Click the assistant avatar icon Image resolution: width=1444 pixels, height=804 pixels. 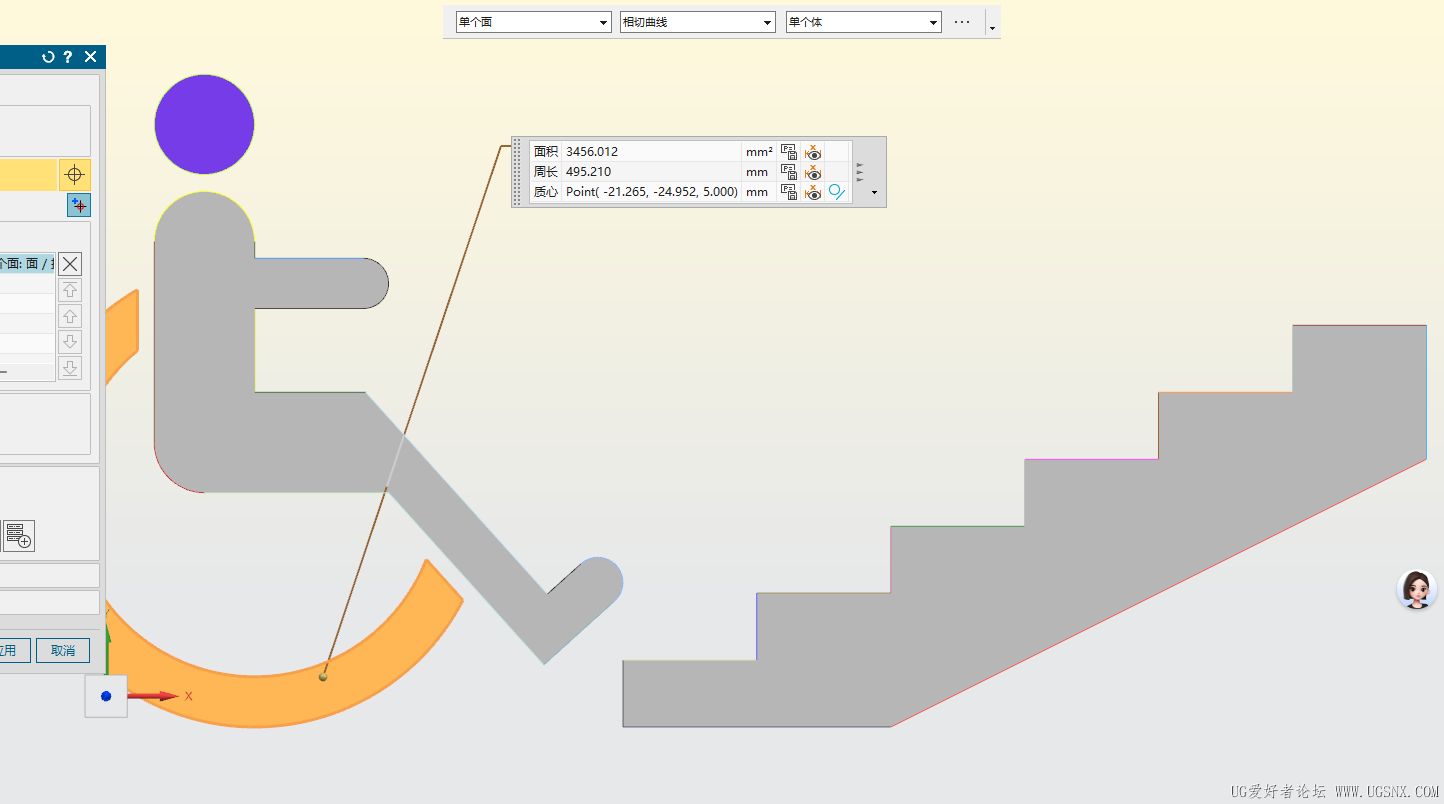coord(1416,589)
